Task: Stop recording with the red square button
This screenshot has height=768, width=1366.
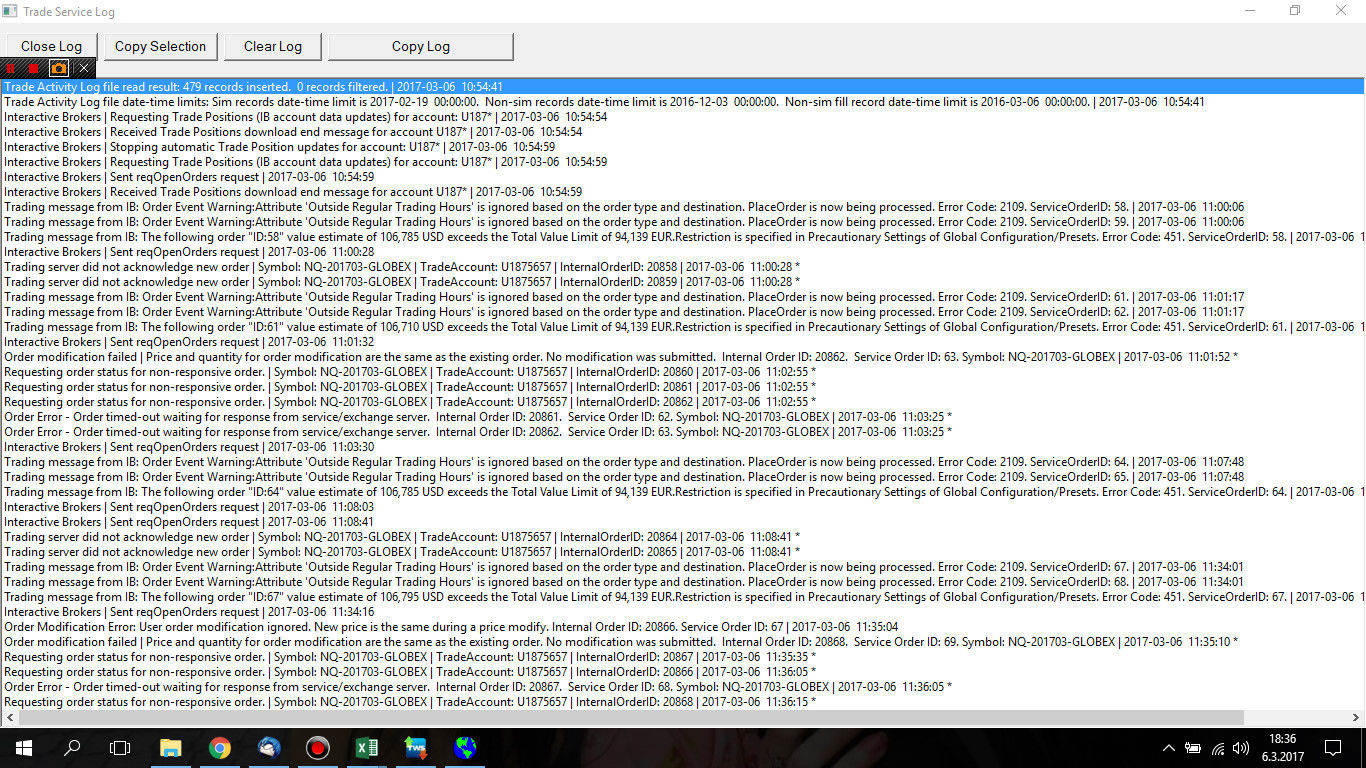Action: click(x=34, y=68)
